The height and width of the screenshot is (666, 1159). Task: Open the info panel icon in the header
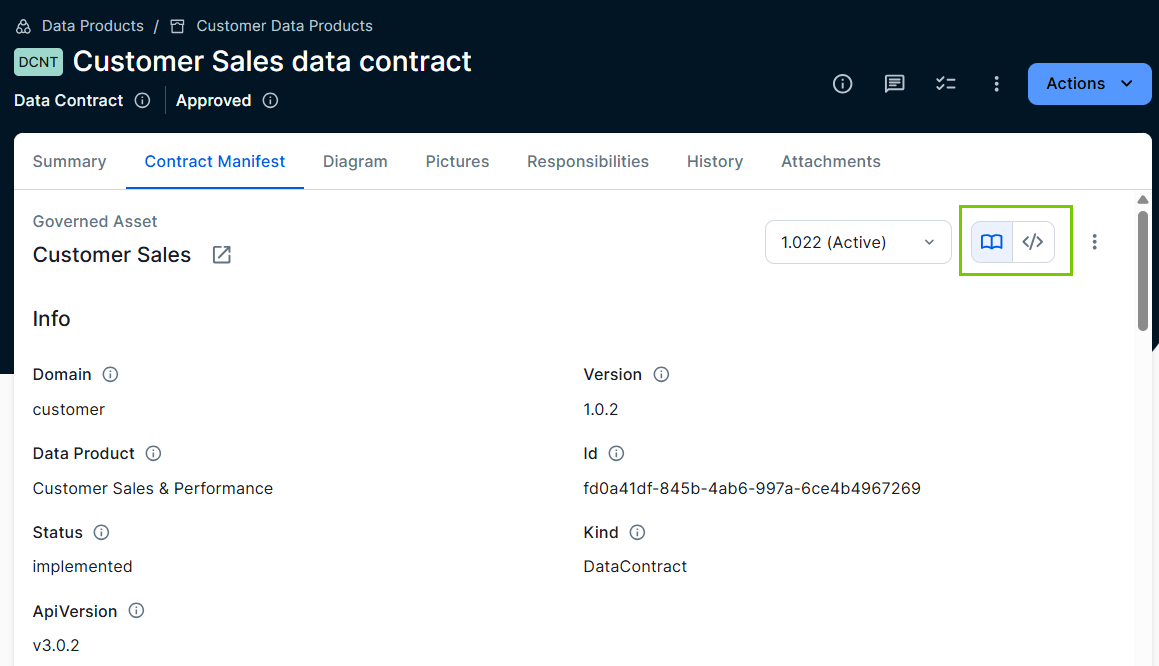click(842, 84)
